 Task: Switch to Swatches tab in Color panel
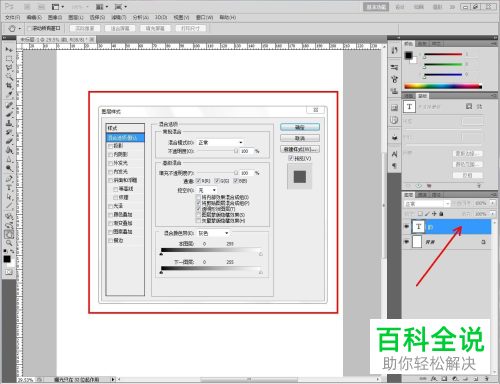click(422, 44)
